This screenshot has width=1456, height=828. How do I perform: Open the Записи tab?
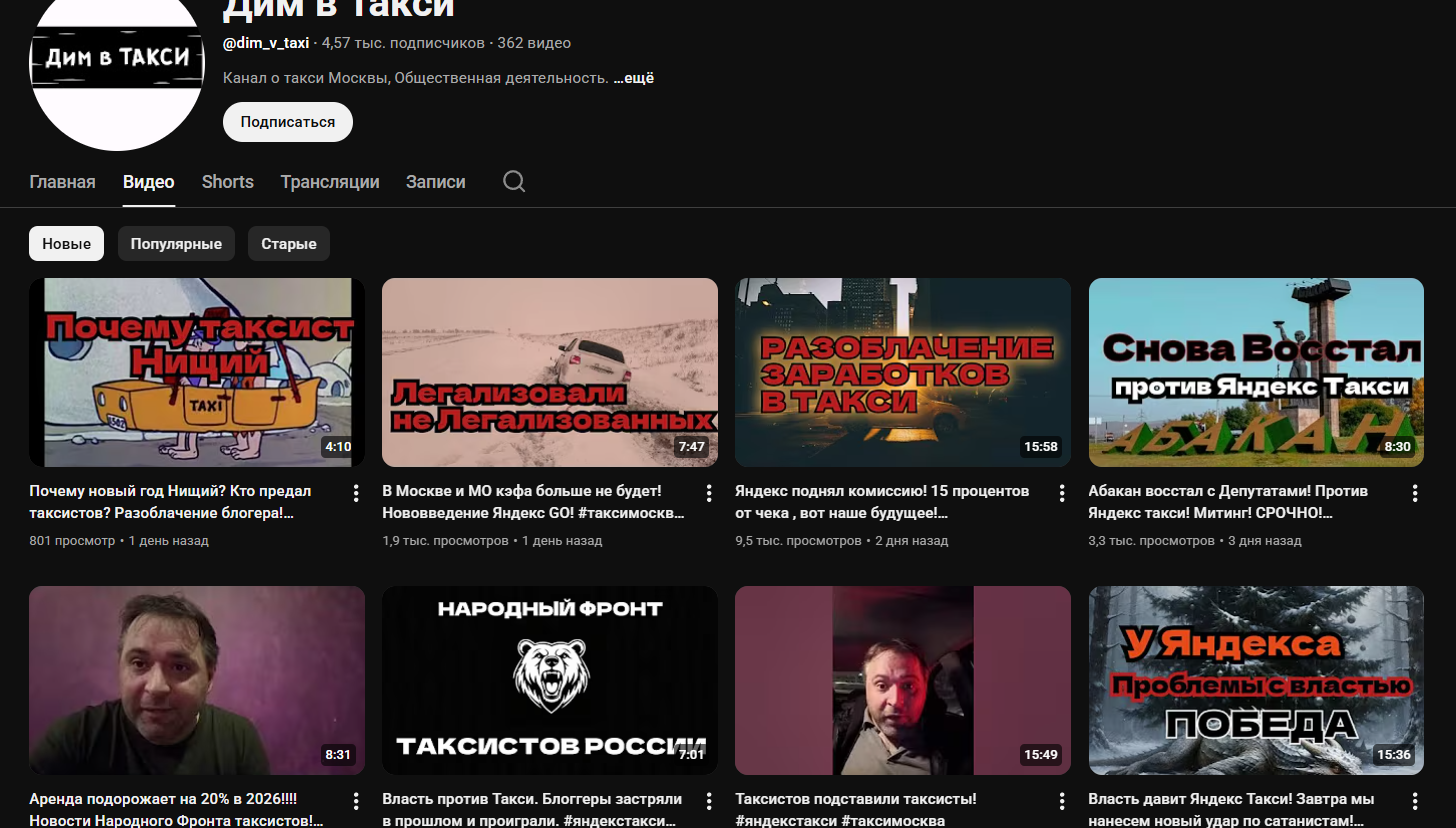[x=436, y=182]
